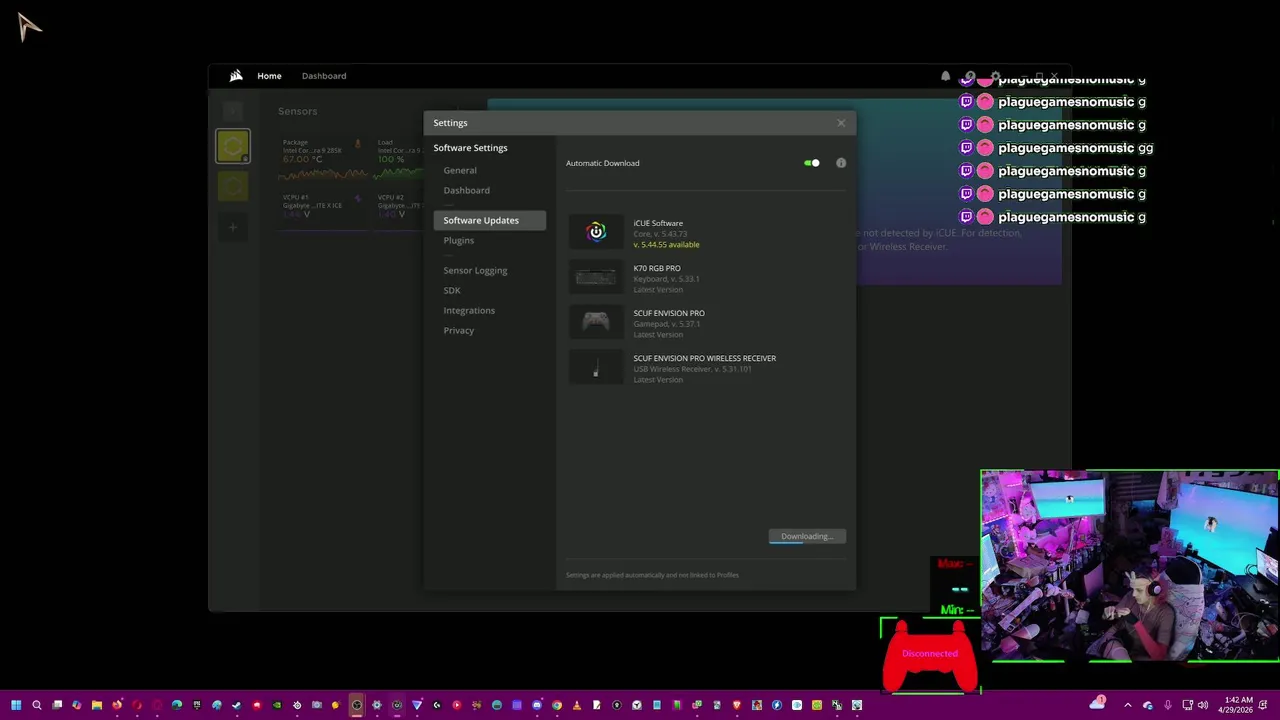Click the 'K70 RGB PRO' entry name
Screen dimensions: 1280x720
[x=657, y=268]
